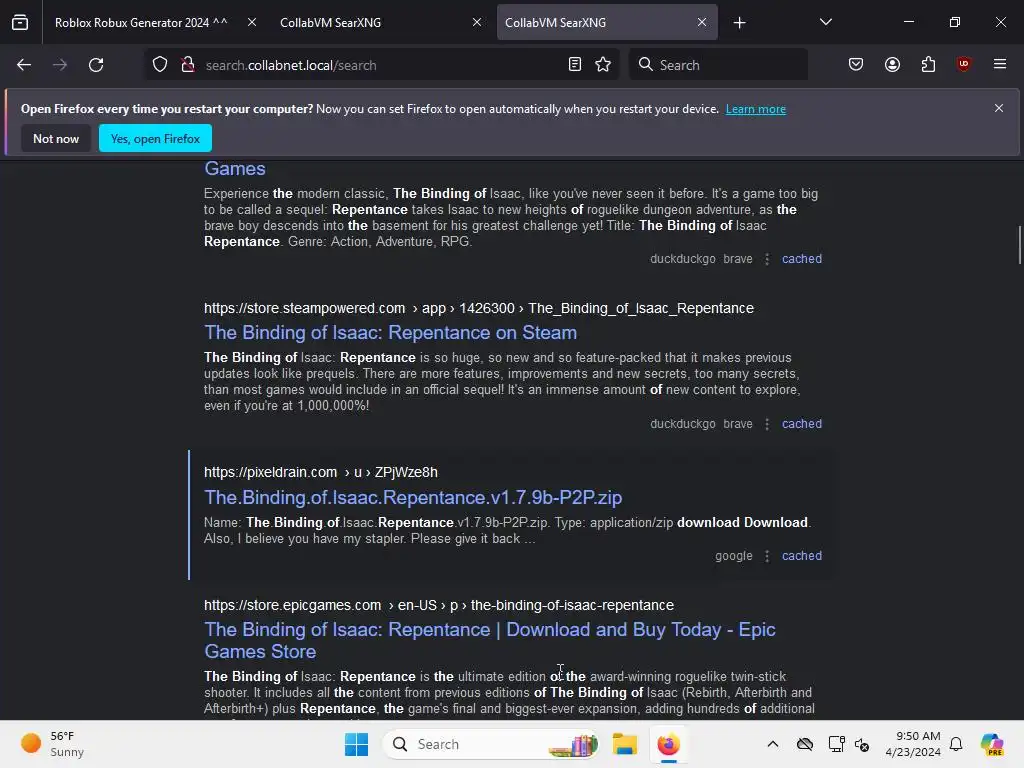Open notification bell in system tray

click(x=956, y=744)
